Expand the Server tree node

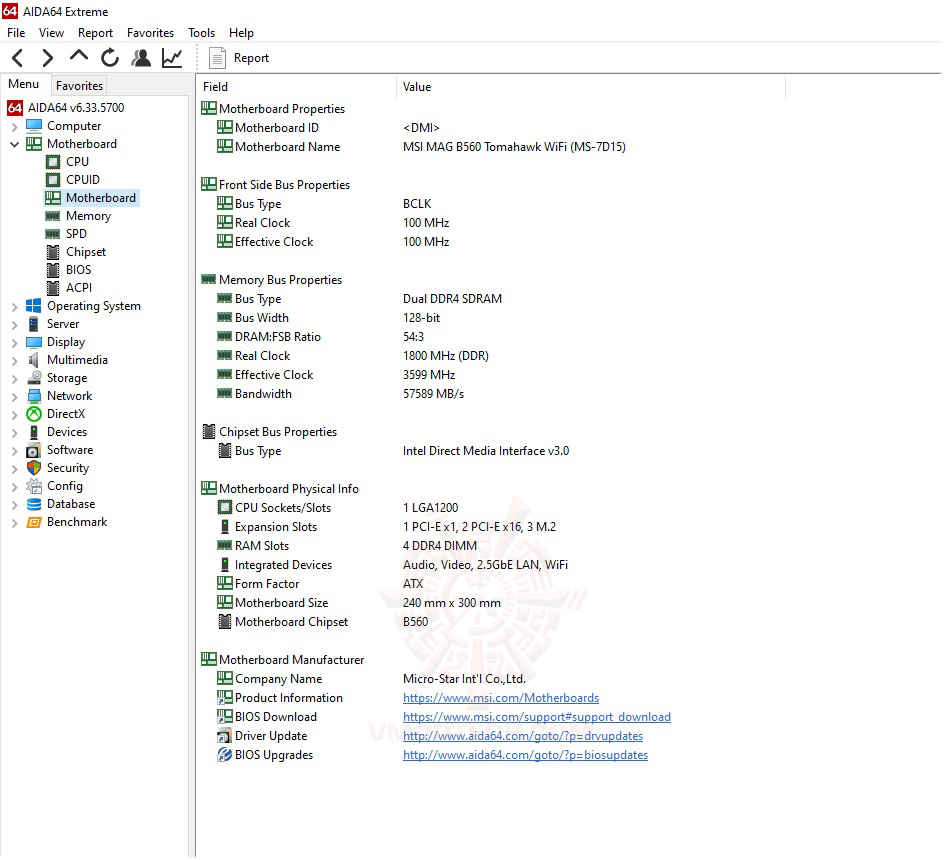pyautogui.click(x=14, y=325)
